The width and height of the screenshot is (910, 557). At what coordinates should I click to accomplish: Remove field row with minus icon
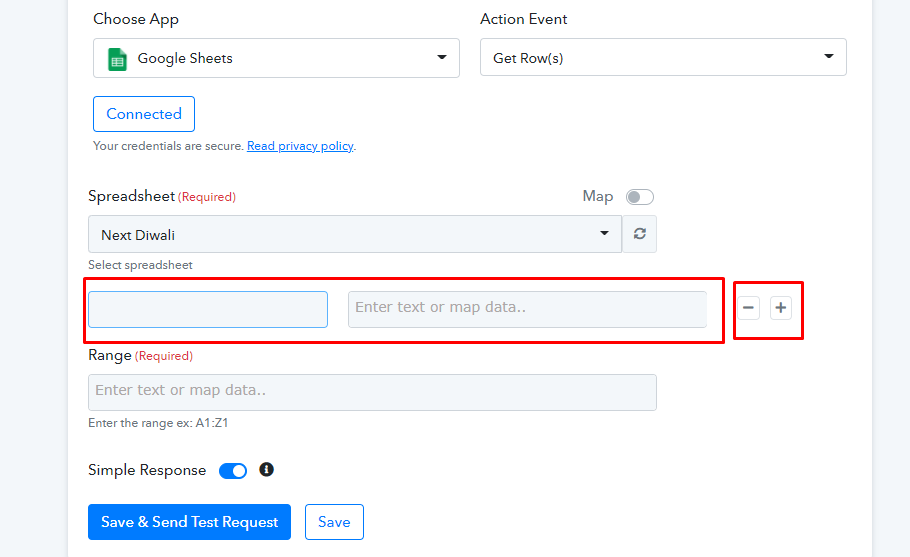pos(749,308)
